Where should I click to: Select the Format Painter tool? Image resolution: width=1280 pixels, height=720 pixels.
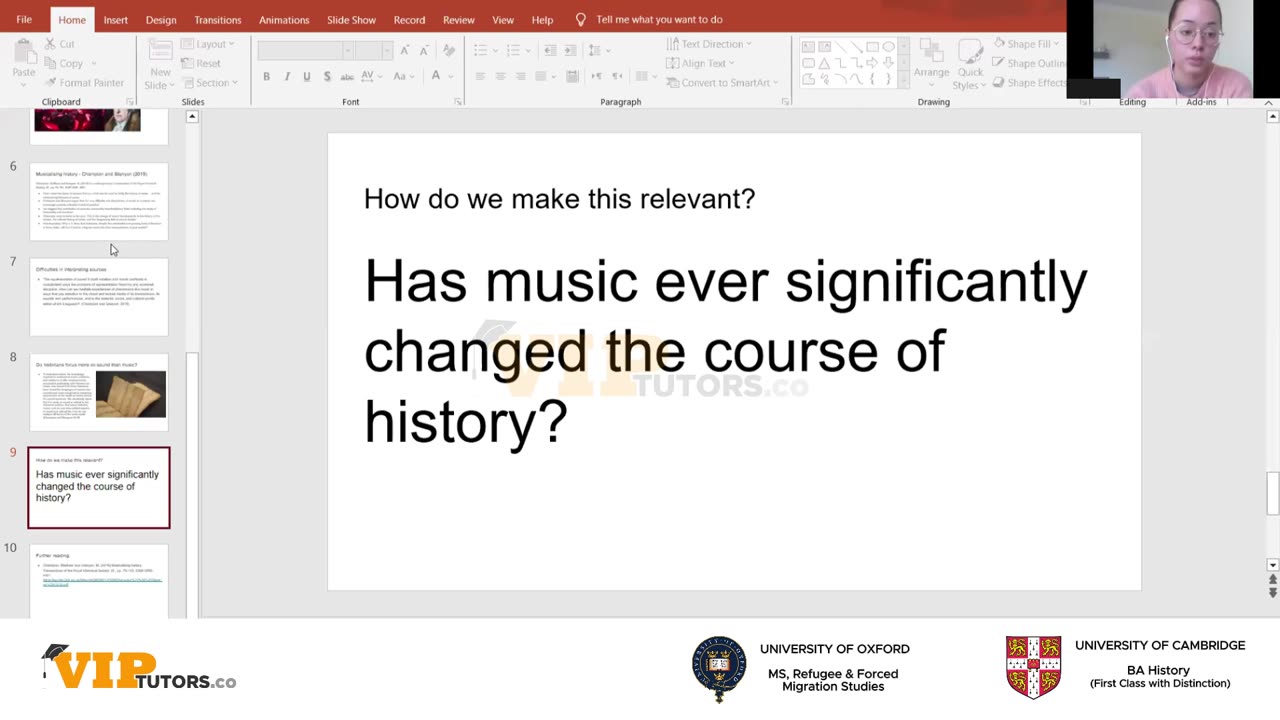[83, 83]
